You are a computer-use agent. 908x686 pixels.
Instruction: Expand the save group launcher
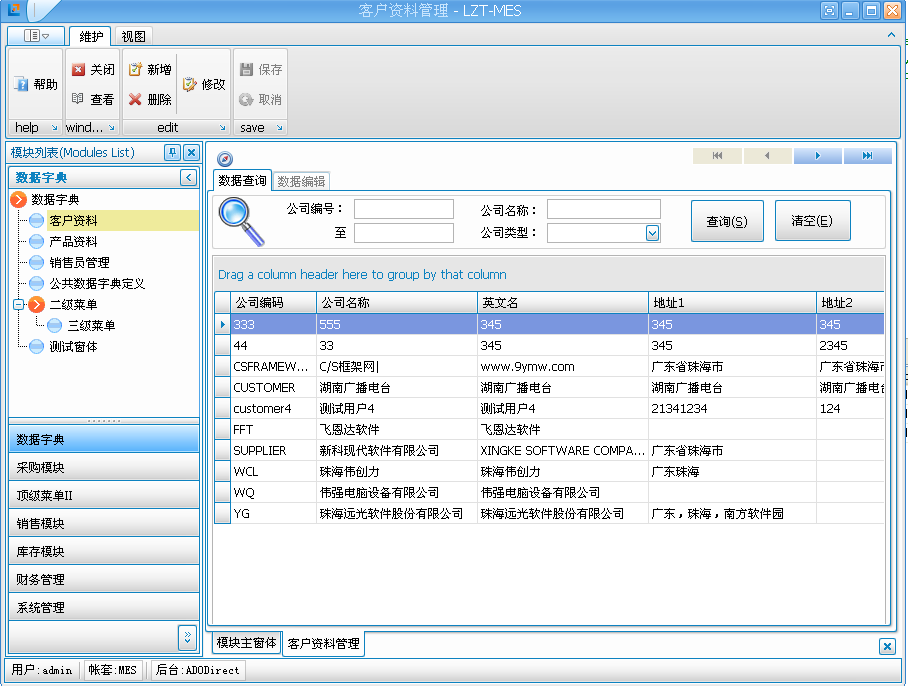[x=279, y=127]
